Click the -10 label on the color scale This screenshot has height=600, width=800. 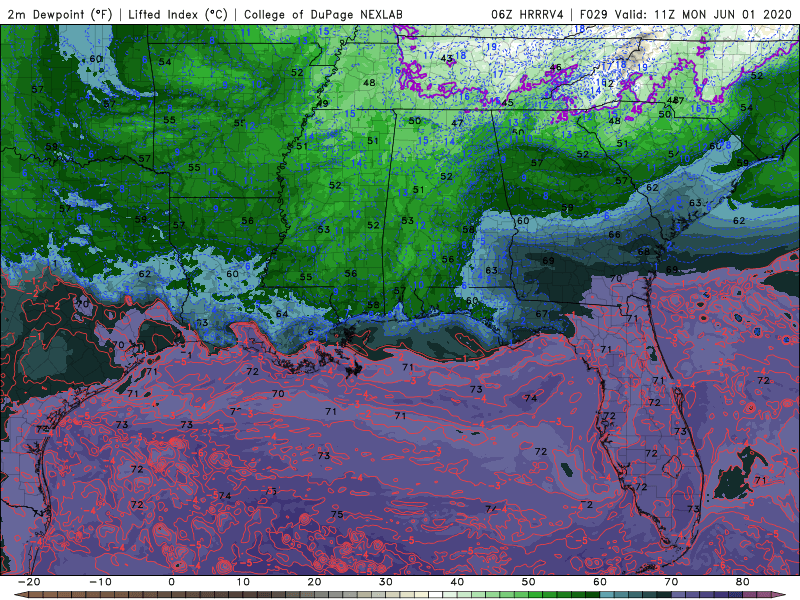(100, 582)
